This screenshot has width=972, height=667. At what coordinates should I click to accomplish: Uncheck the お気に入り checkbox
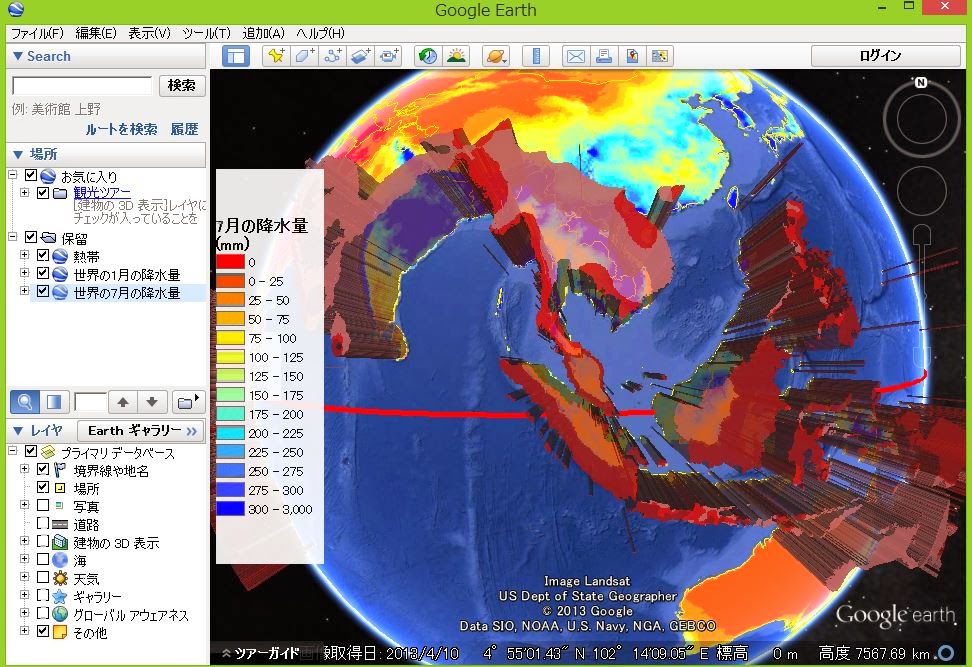[31, 175]
